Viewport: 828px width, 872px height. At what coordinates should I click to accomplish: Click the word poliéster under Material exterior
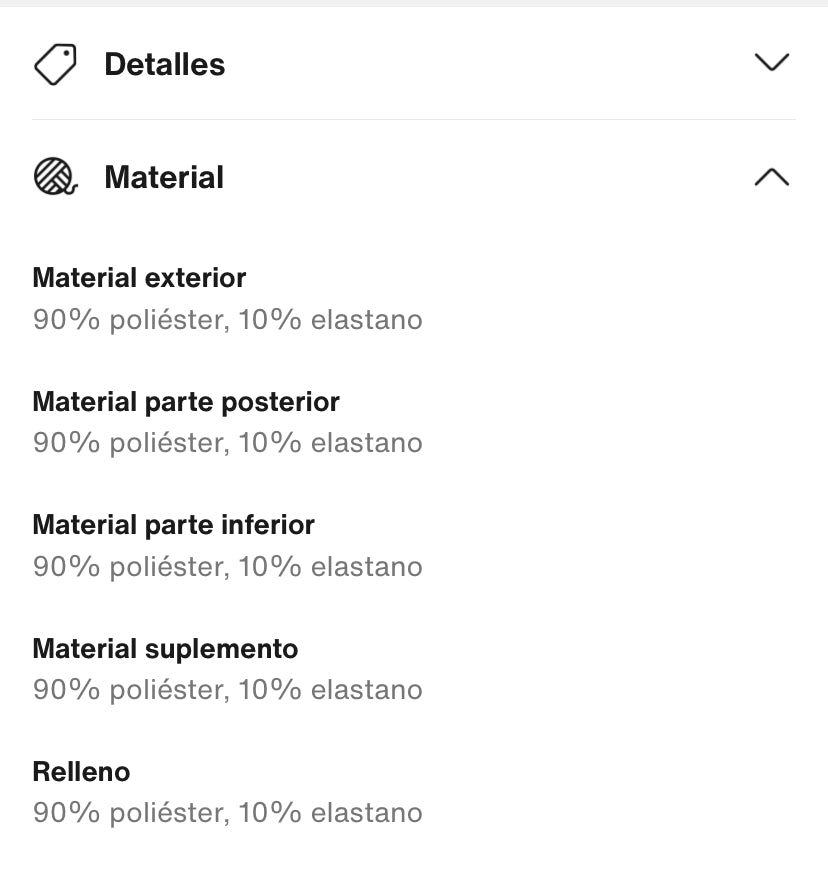(168, 320)
